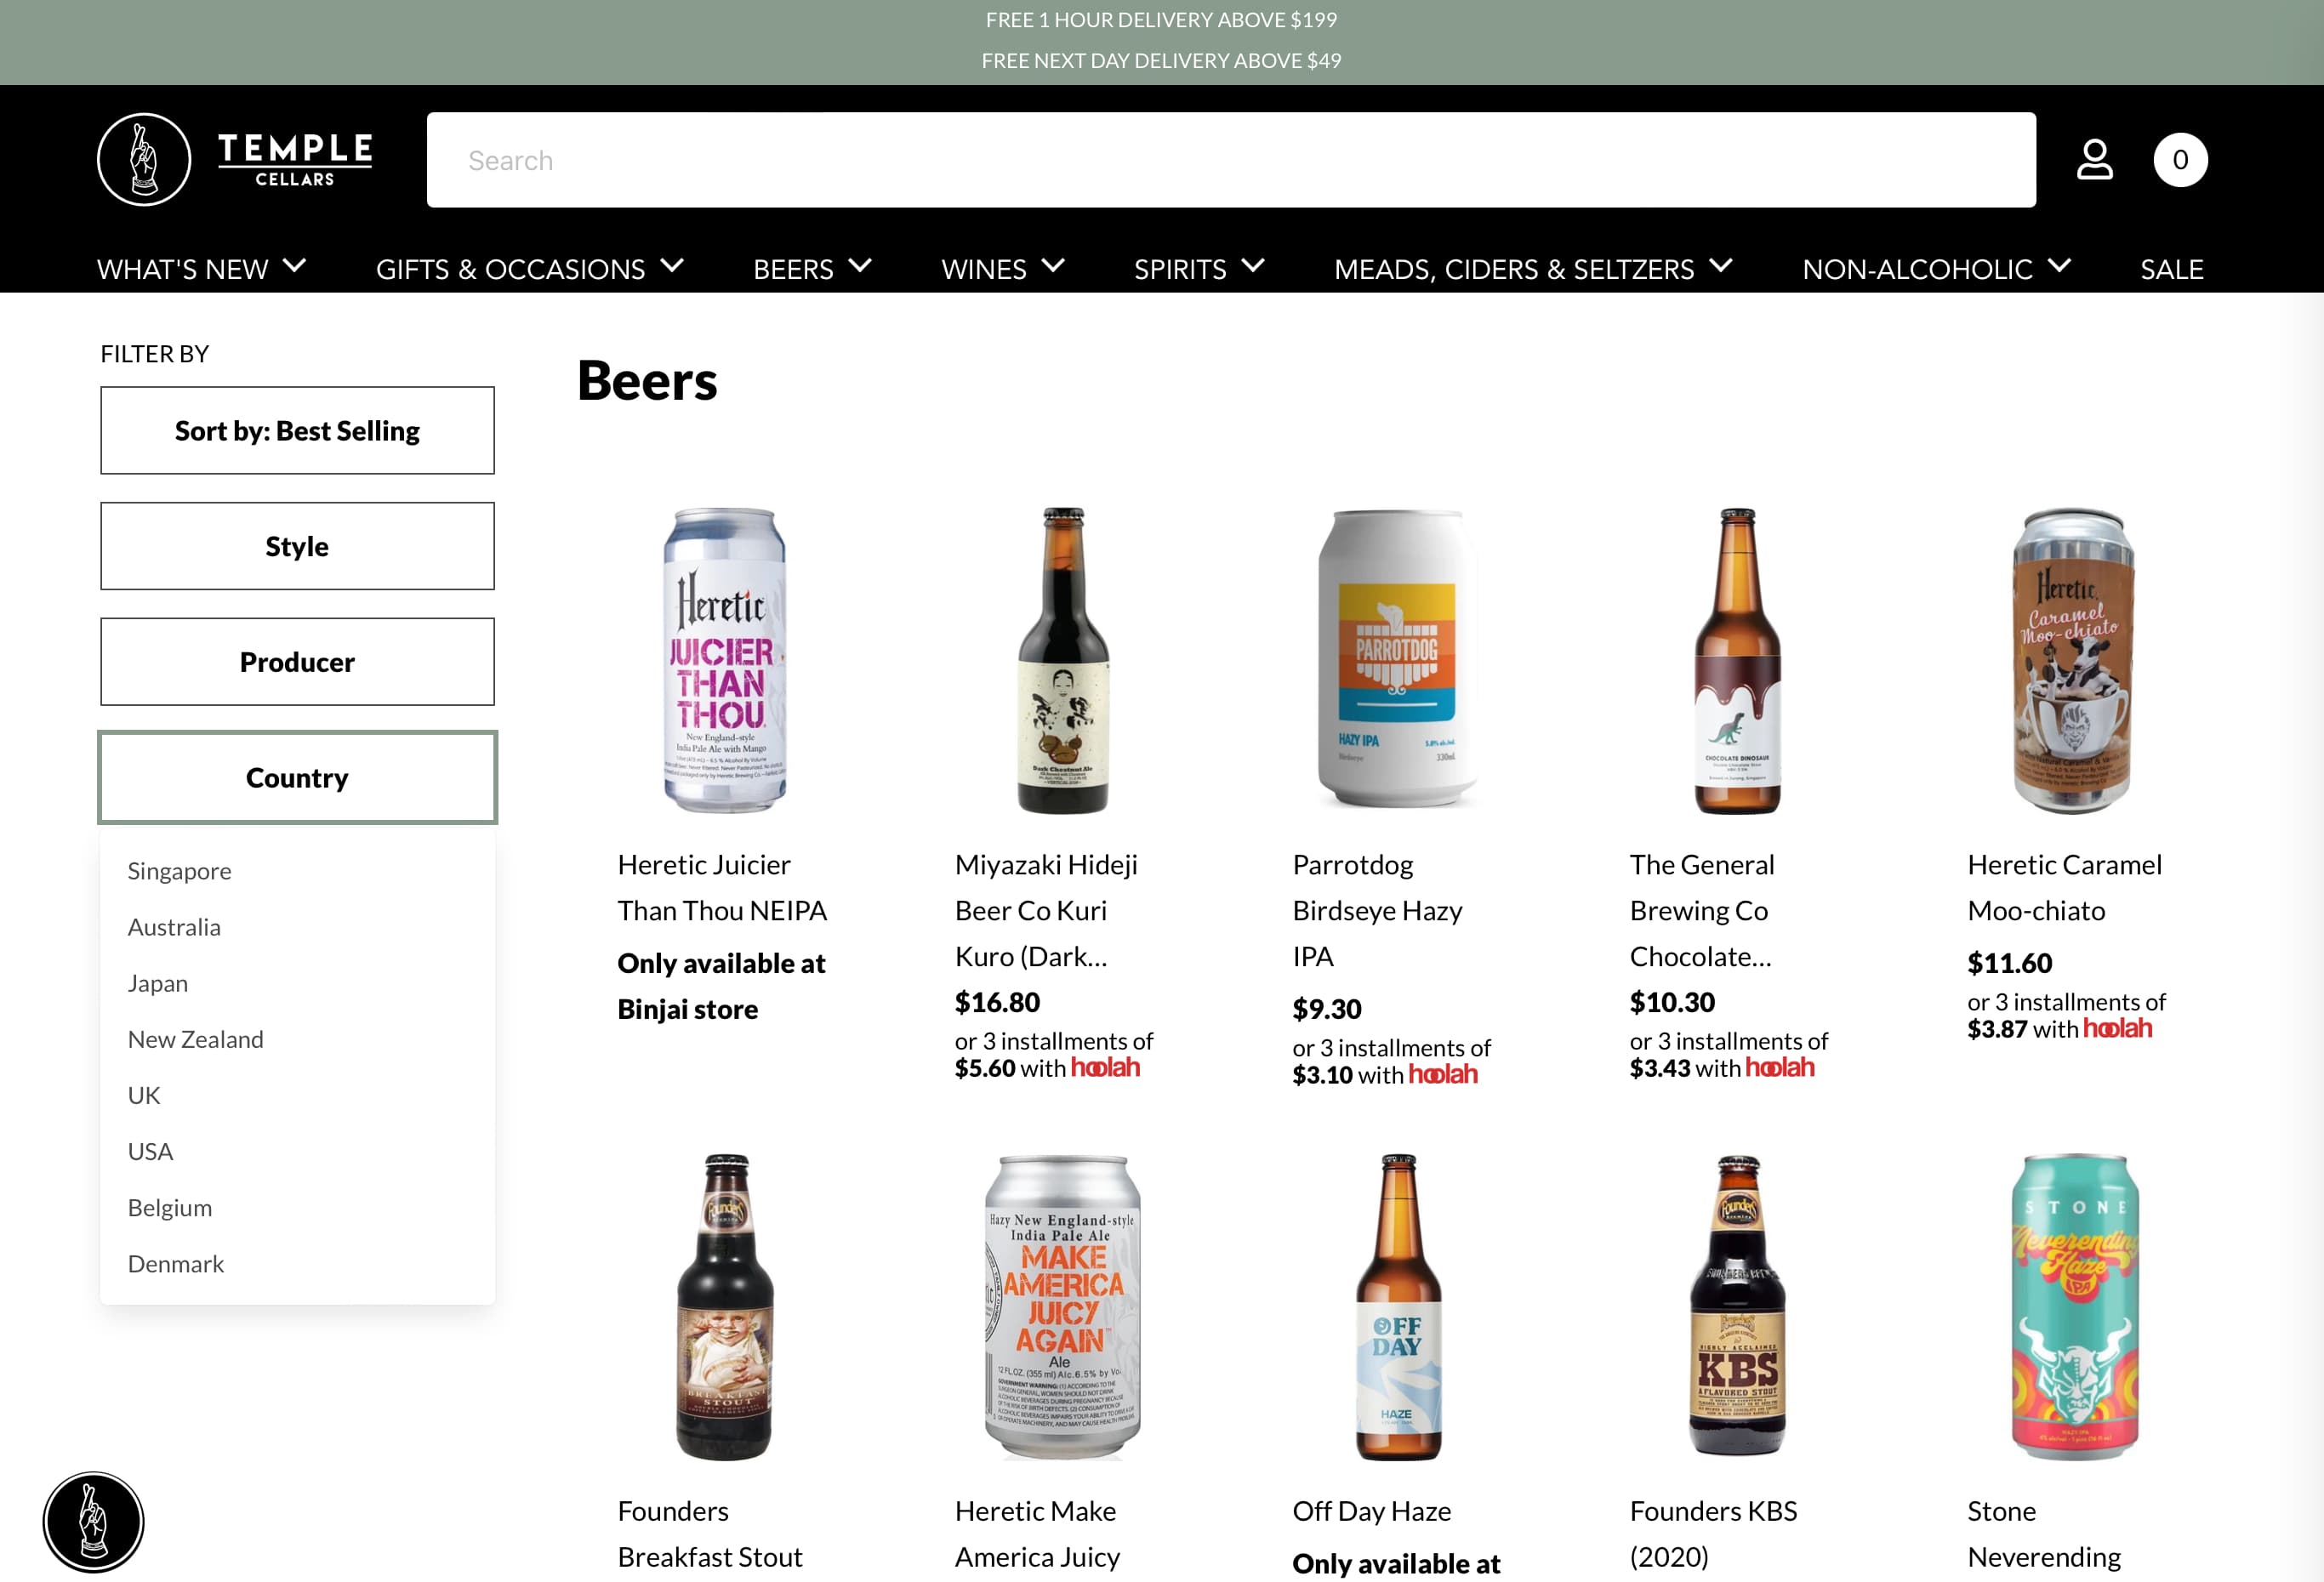Open the shopping cart counter icon
The width and height of the screenshot is (2324, 1582).
point(2180,160)
